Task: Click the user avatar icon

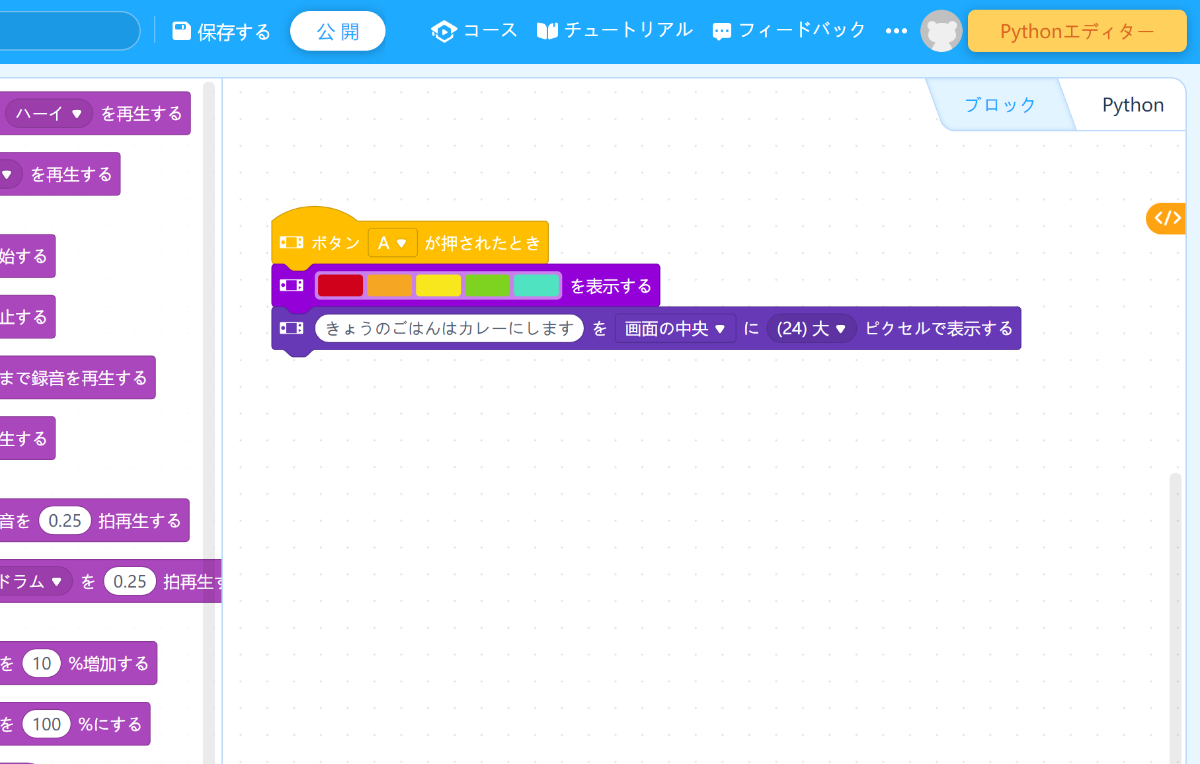Action: click(941, 31)
